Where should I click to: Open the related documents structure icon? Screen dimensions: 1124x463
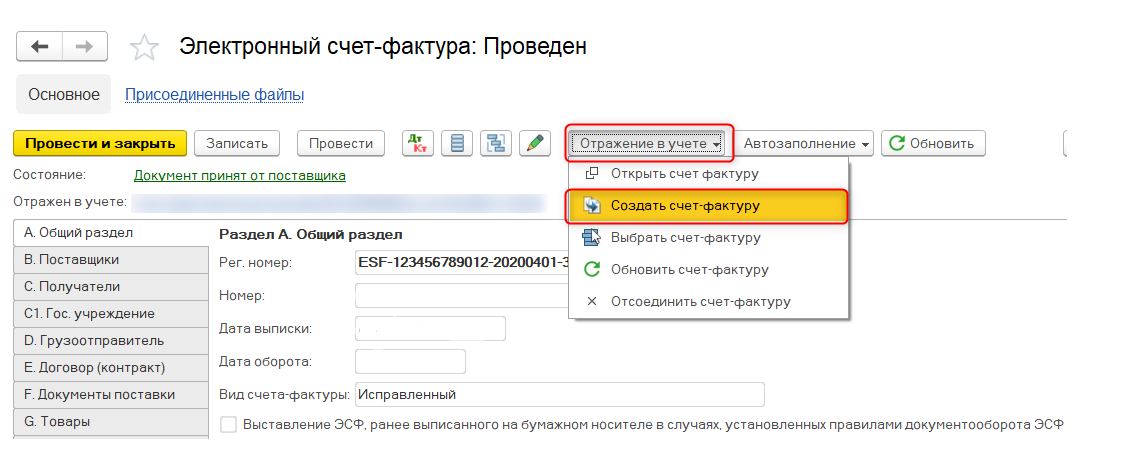coord(496,143)
